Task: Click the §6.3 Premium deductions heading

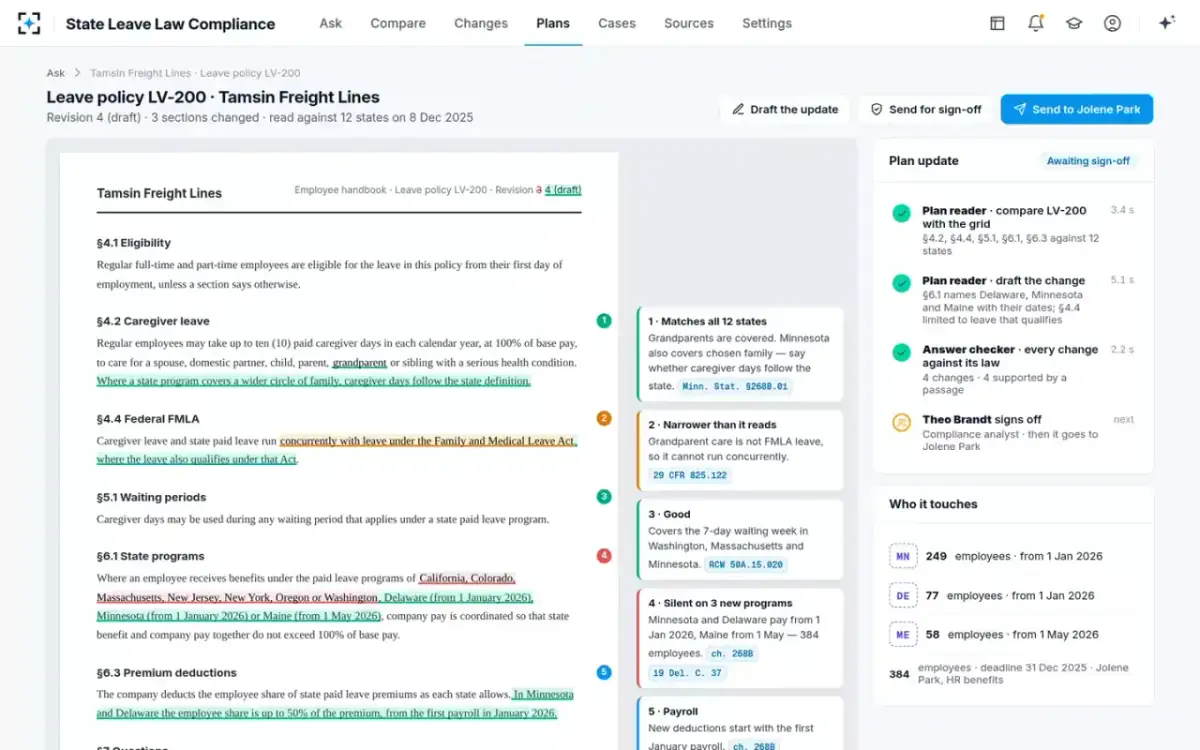Action: coord(166,672)
